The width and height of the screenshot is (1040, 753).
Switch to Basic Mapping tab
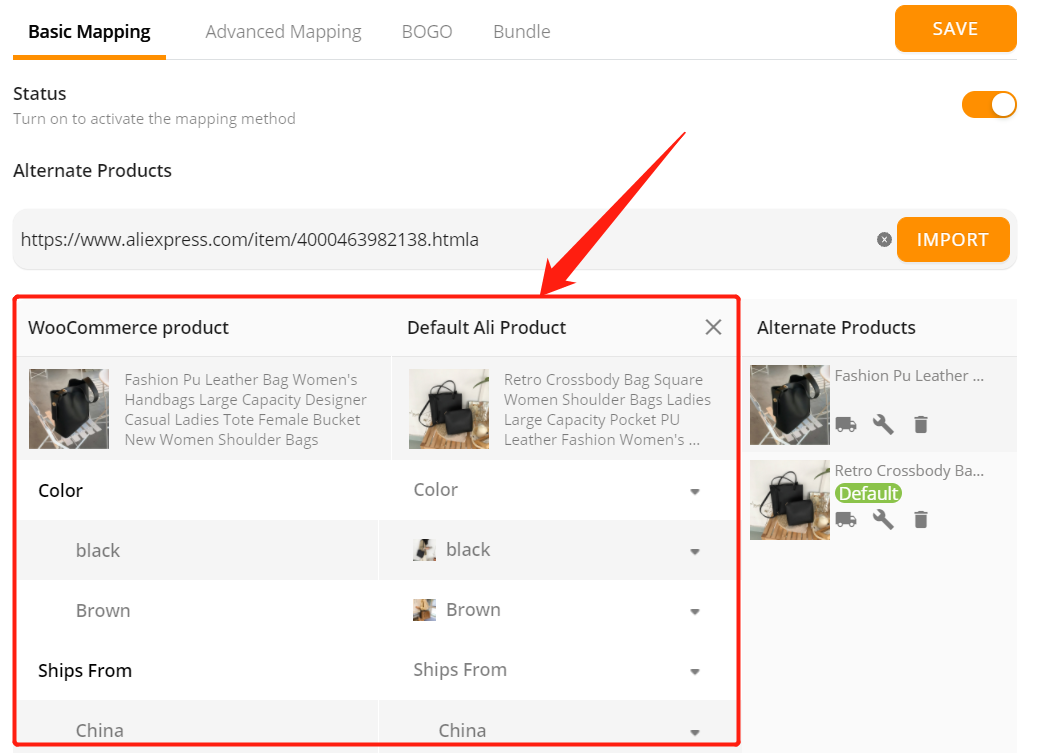pyautogui.click(x=89, y=32)
